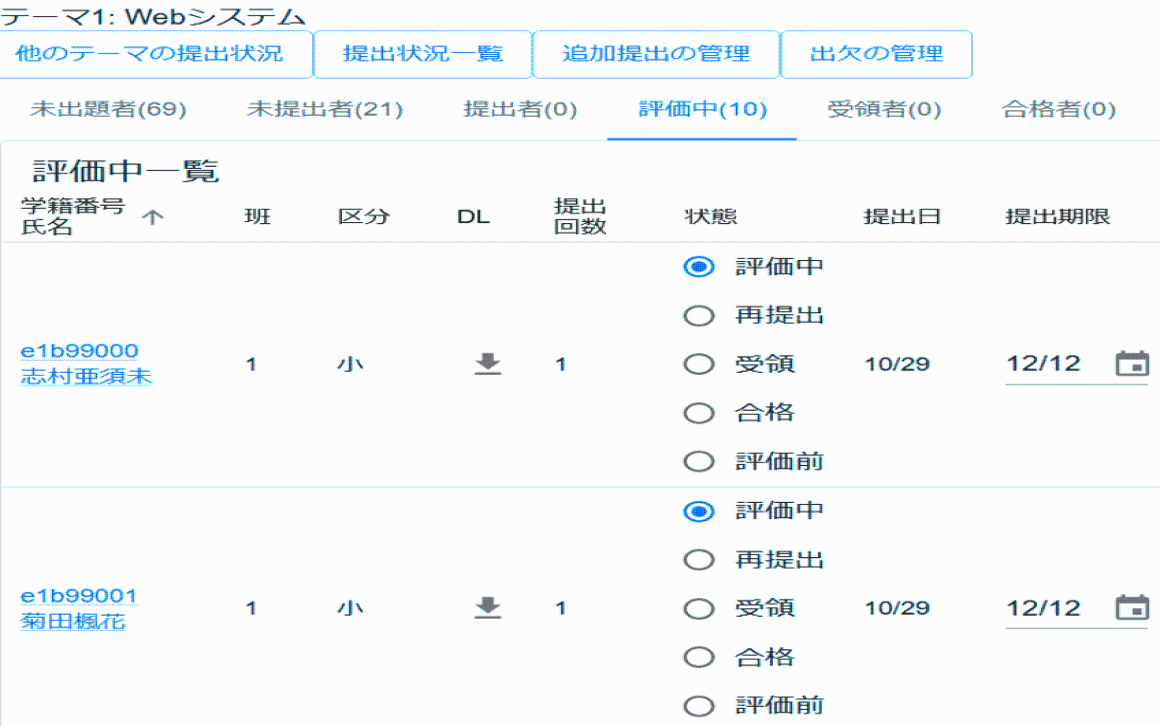
Task: Click 区分 value 小 for 菊田楓花
Action: pos(350,608)
